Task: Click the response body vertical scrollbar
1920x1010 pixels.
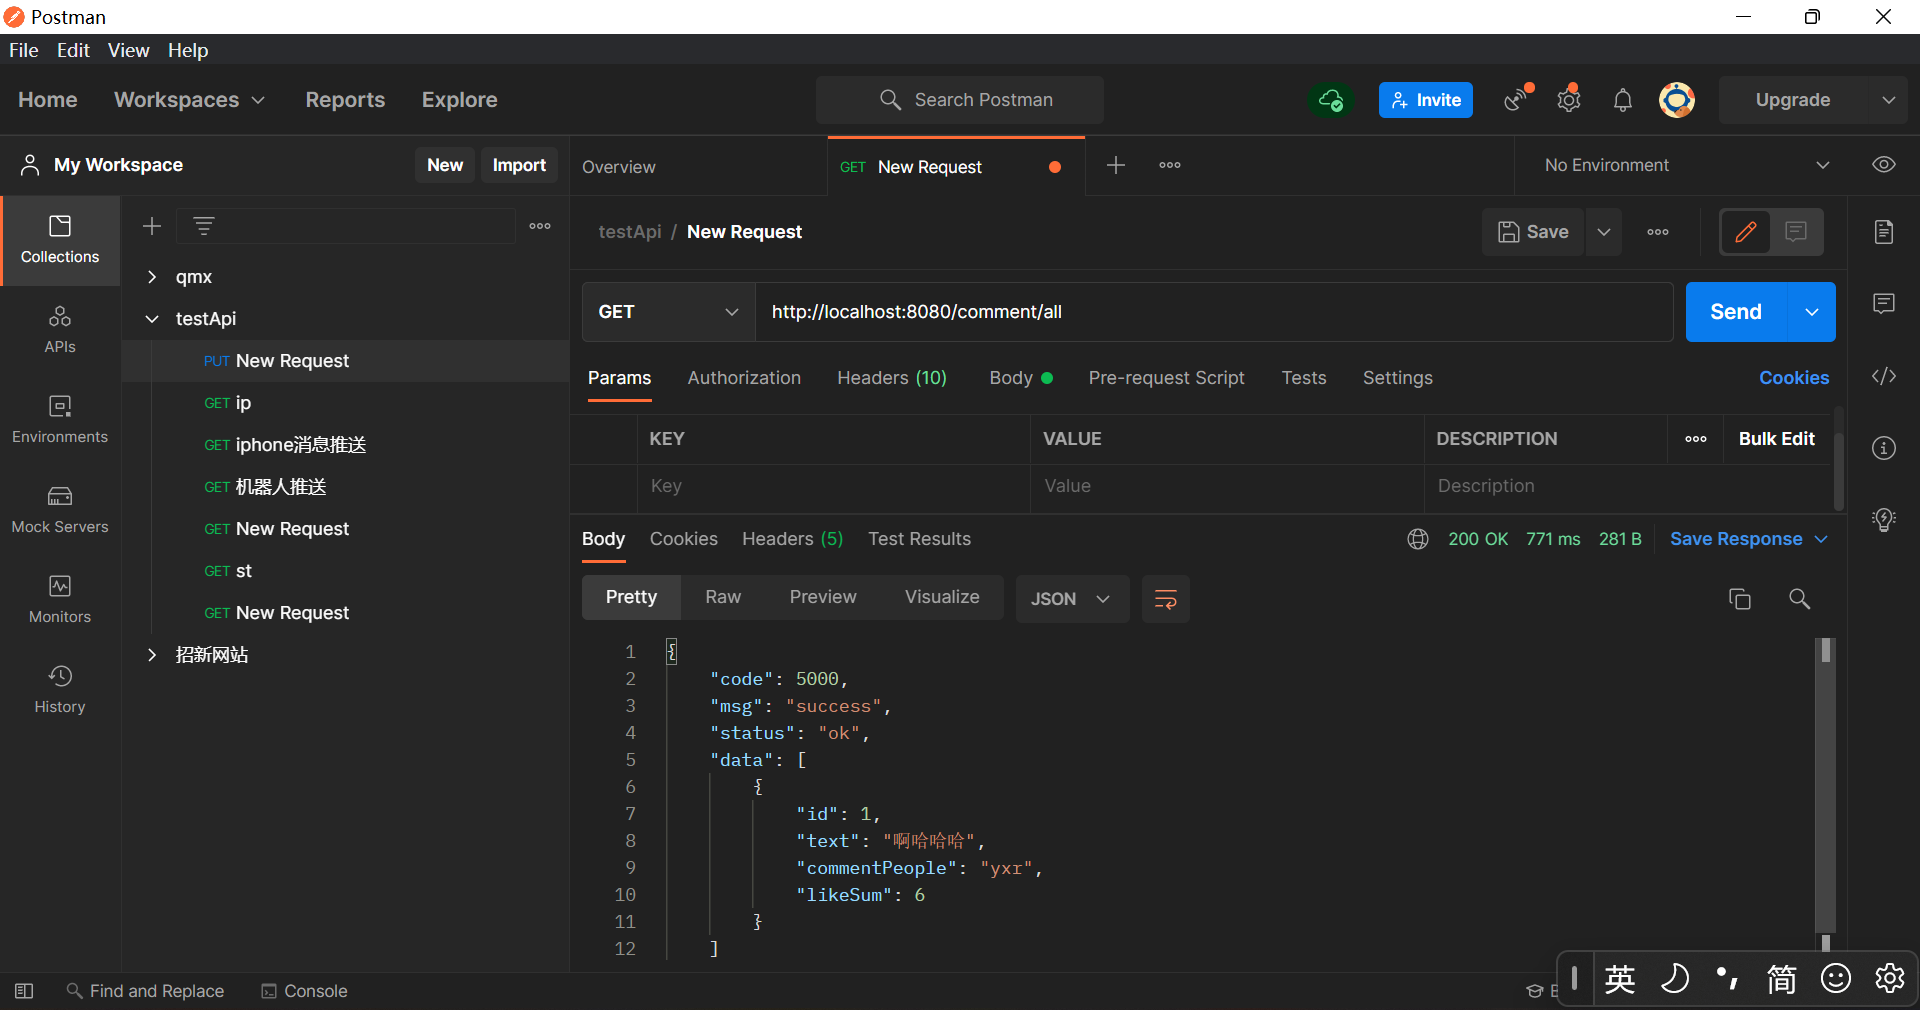Action: (x=1826, y=794)
